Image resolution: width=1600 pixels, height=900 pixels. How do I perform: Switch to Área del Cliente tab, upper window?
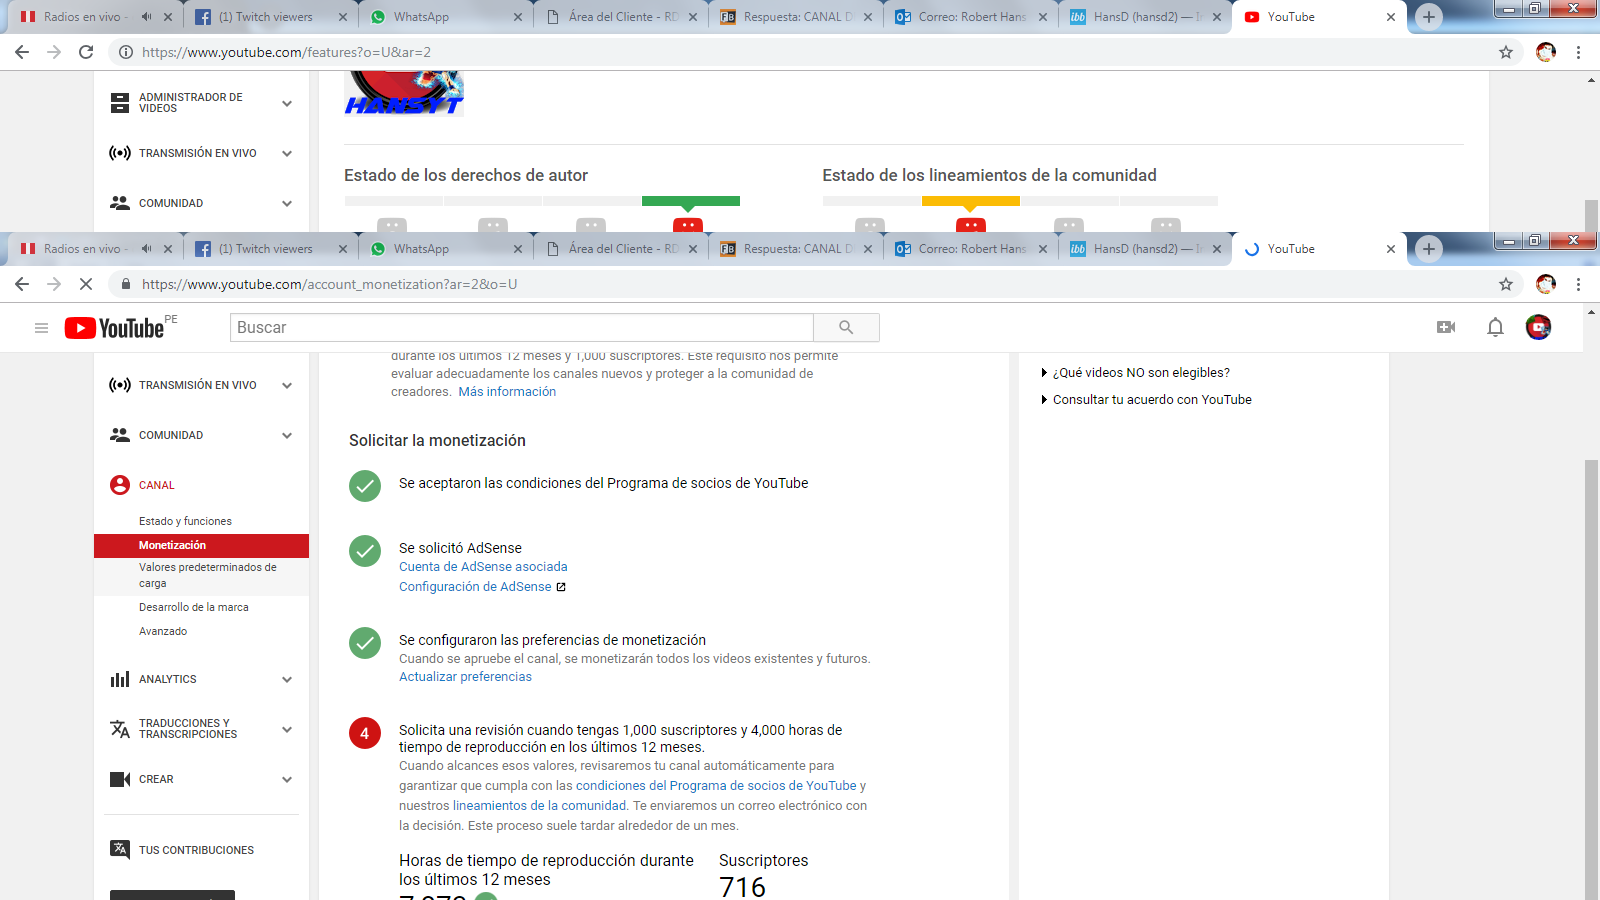620,17
